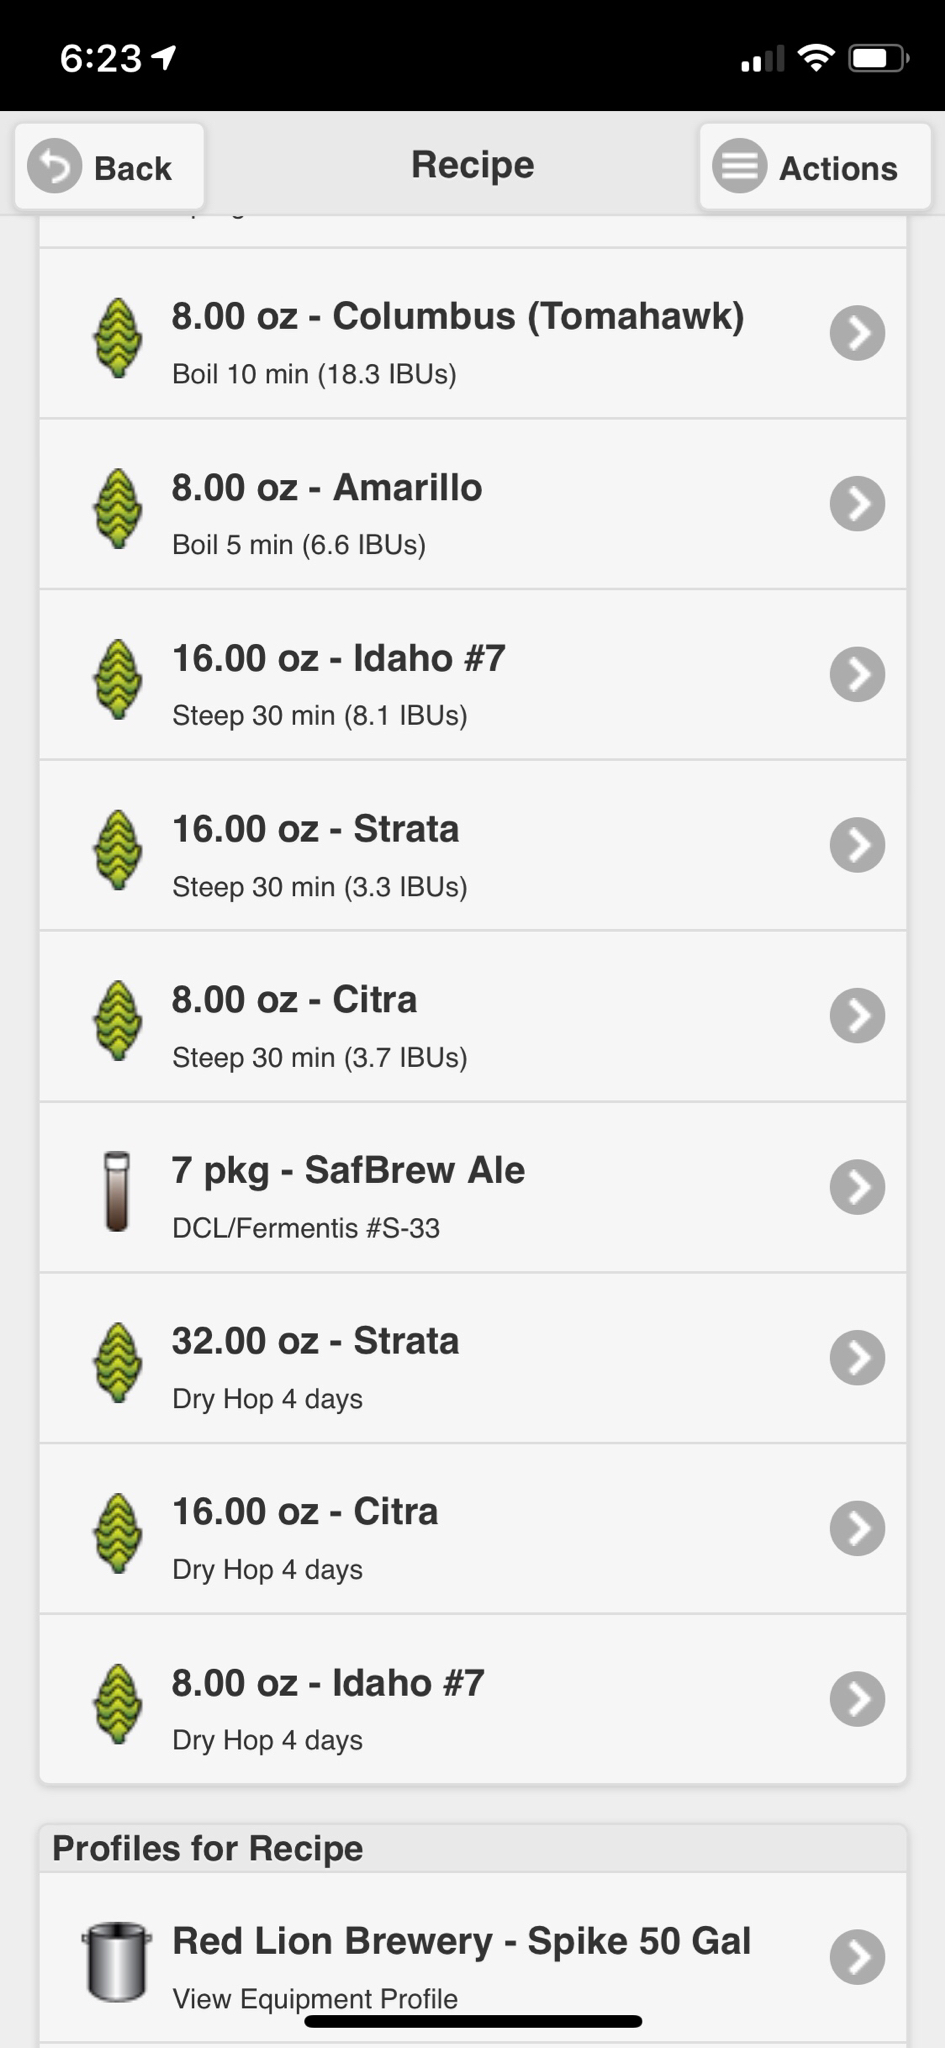Tap the hop icon beside 8.00 oz Citra steep
The width and height of the screenshot is (945, 2048).
coord(118,1021)
